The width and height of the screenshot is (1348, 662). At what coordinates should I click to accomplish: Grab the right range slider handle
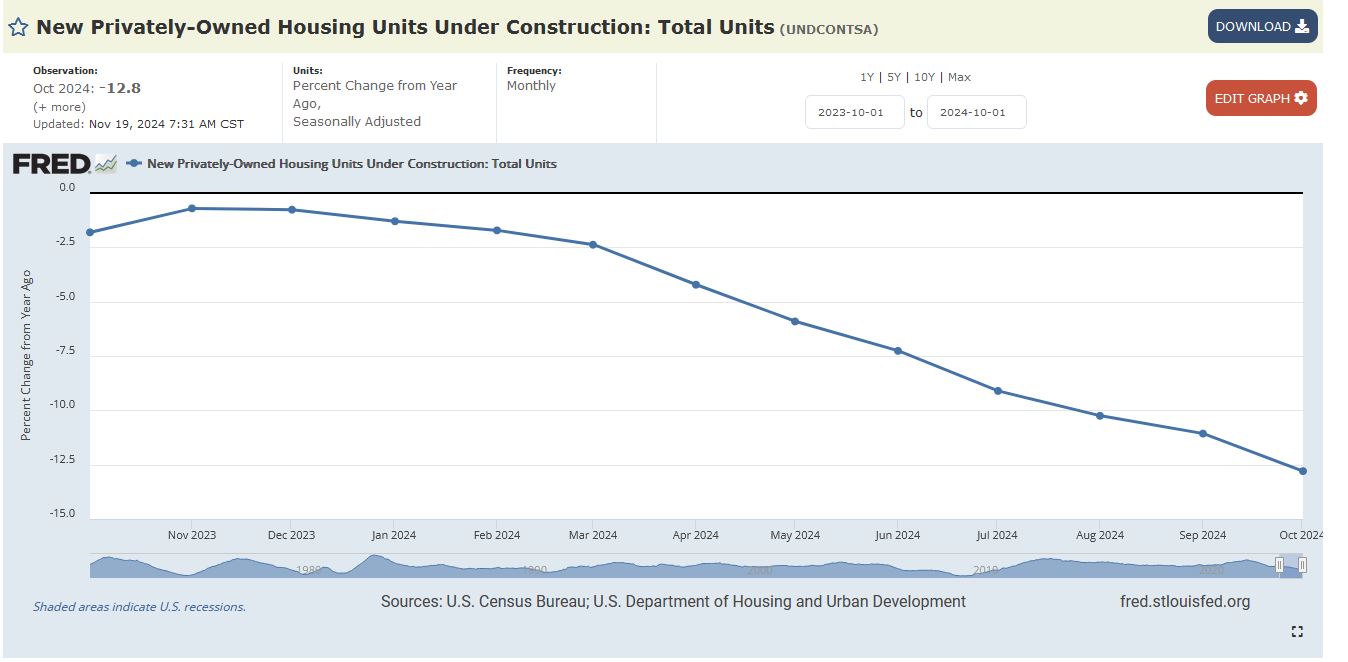point(1302,565)
